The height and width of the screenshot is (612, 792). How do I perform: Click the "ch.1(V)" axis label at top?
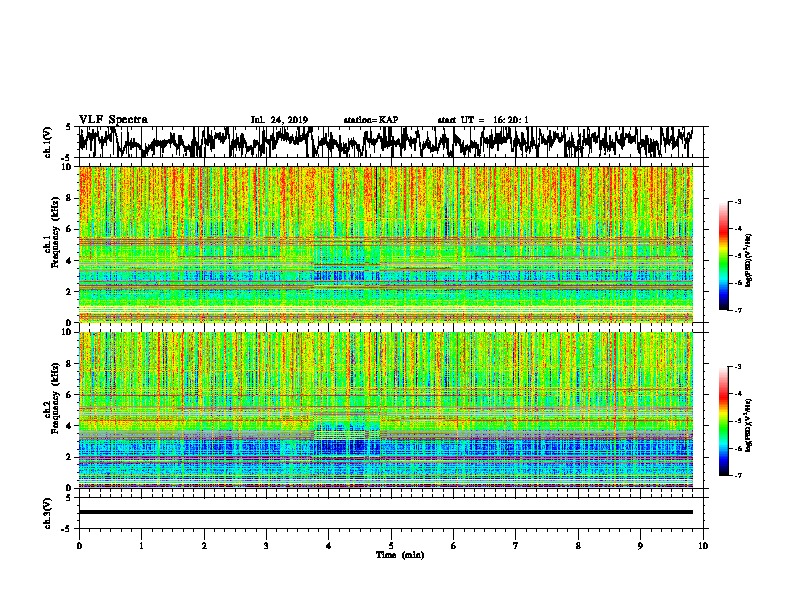[x=48, y=142]
